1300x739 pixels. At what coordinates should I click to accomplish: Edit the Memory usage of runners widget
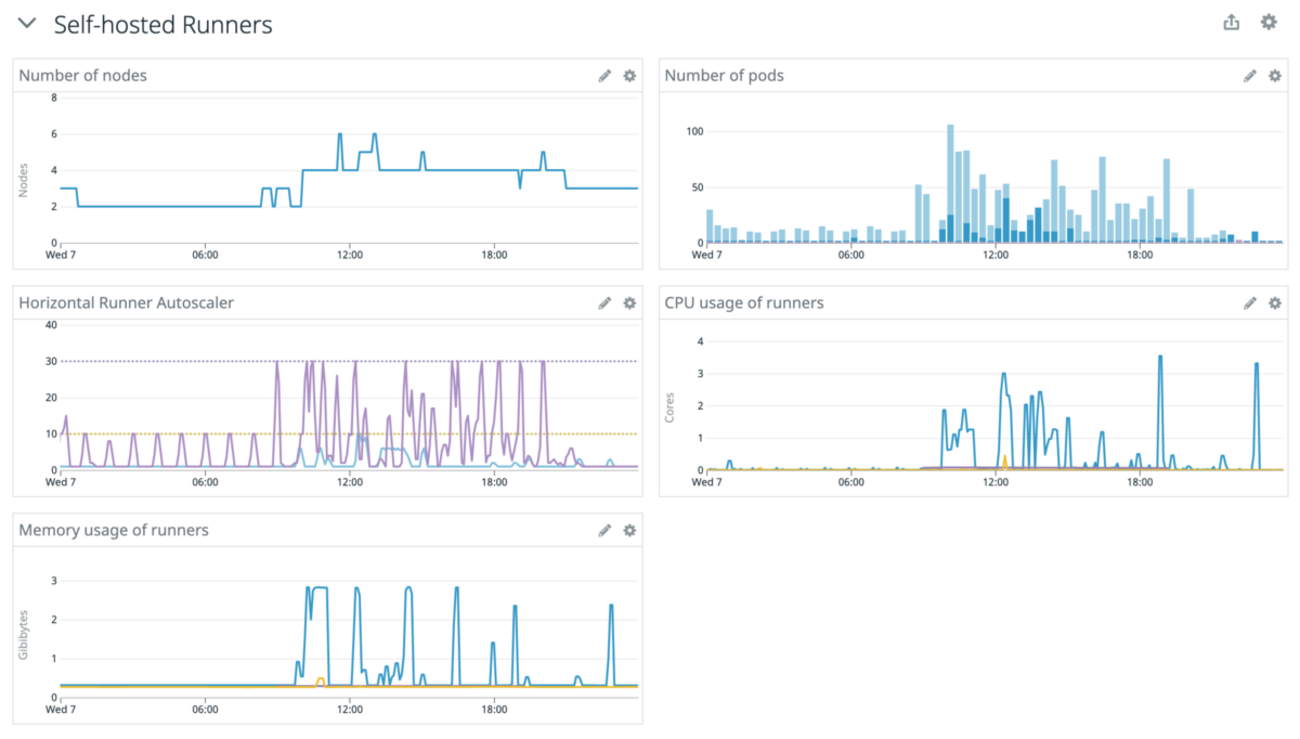coord(604,531)
